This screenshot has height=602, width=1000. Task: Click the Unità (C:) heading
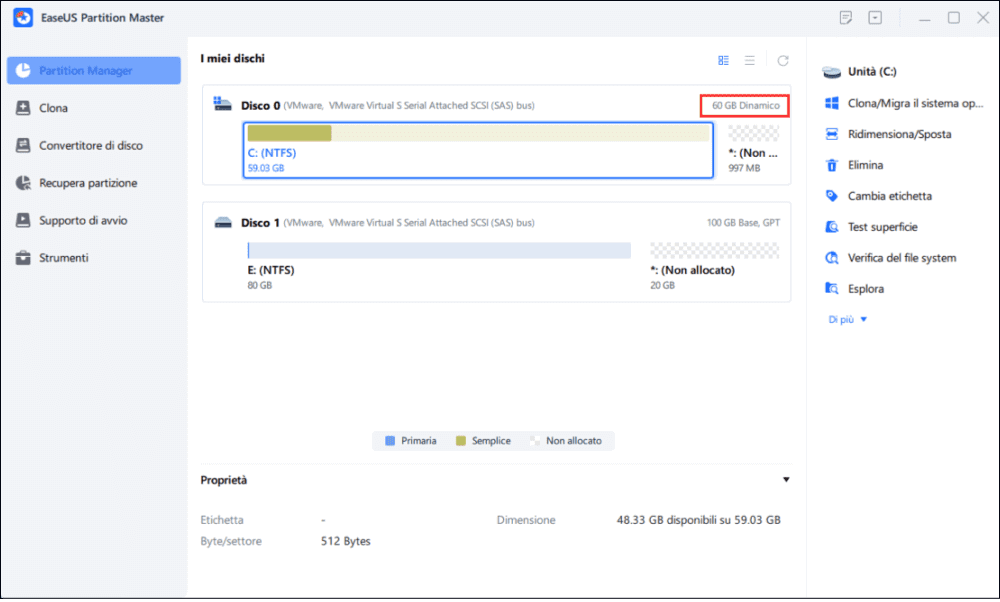coord(872,71)
